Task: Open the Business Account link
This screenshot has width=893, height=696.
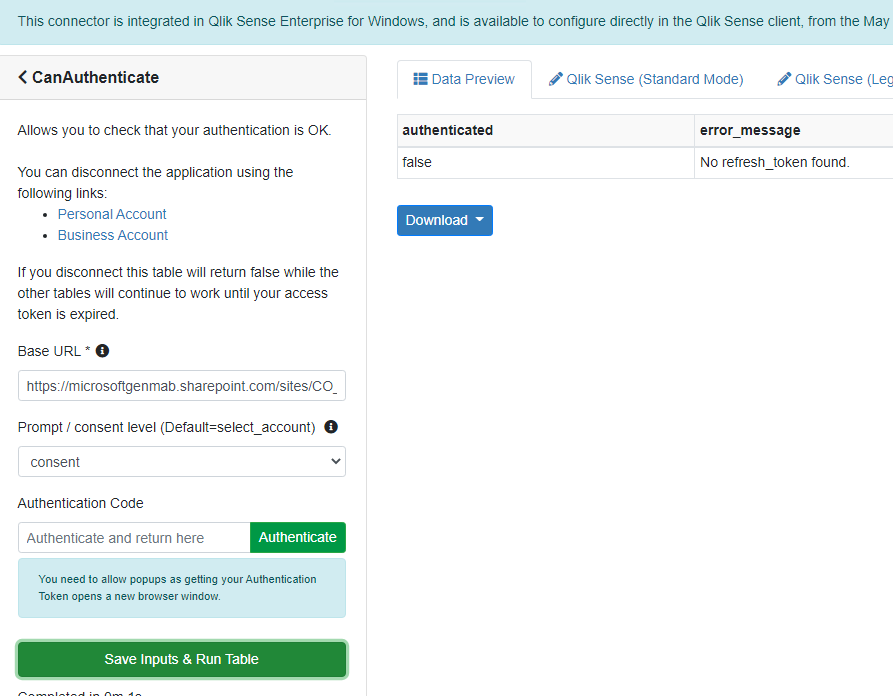Action: [113, 235]
